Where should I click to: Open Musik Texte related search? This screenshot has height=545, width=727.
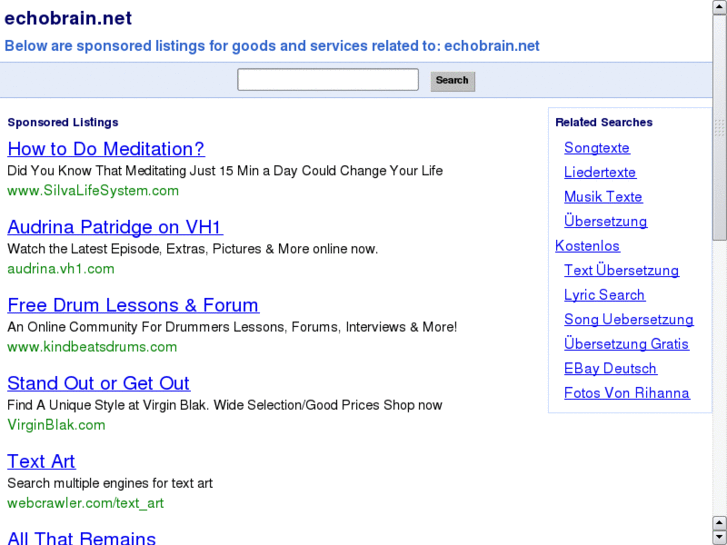click(603, 197)
